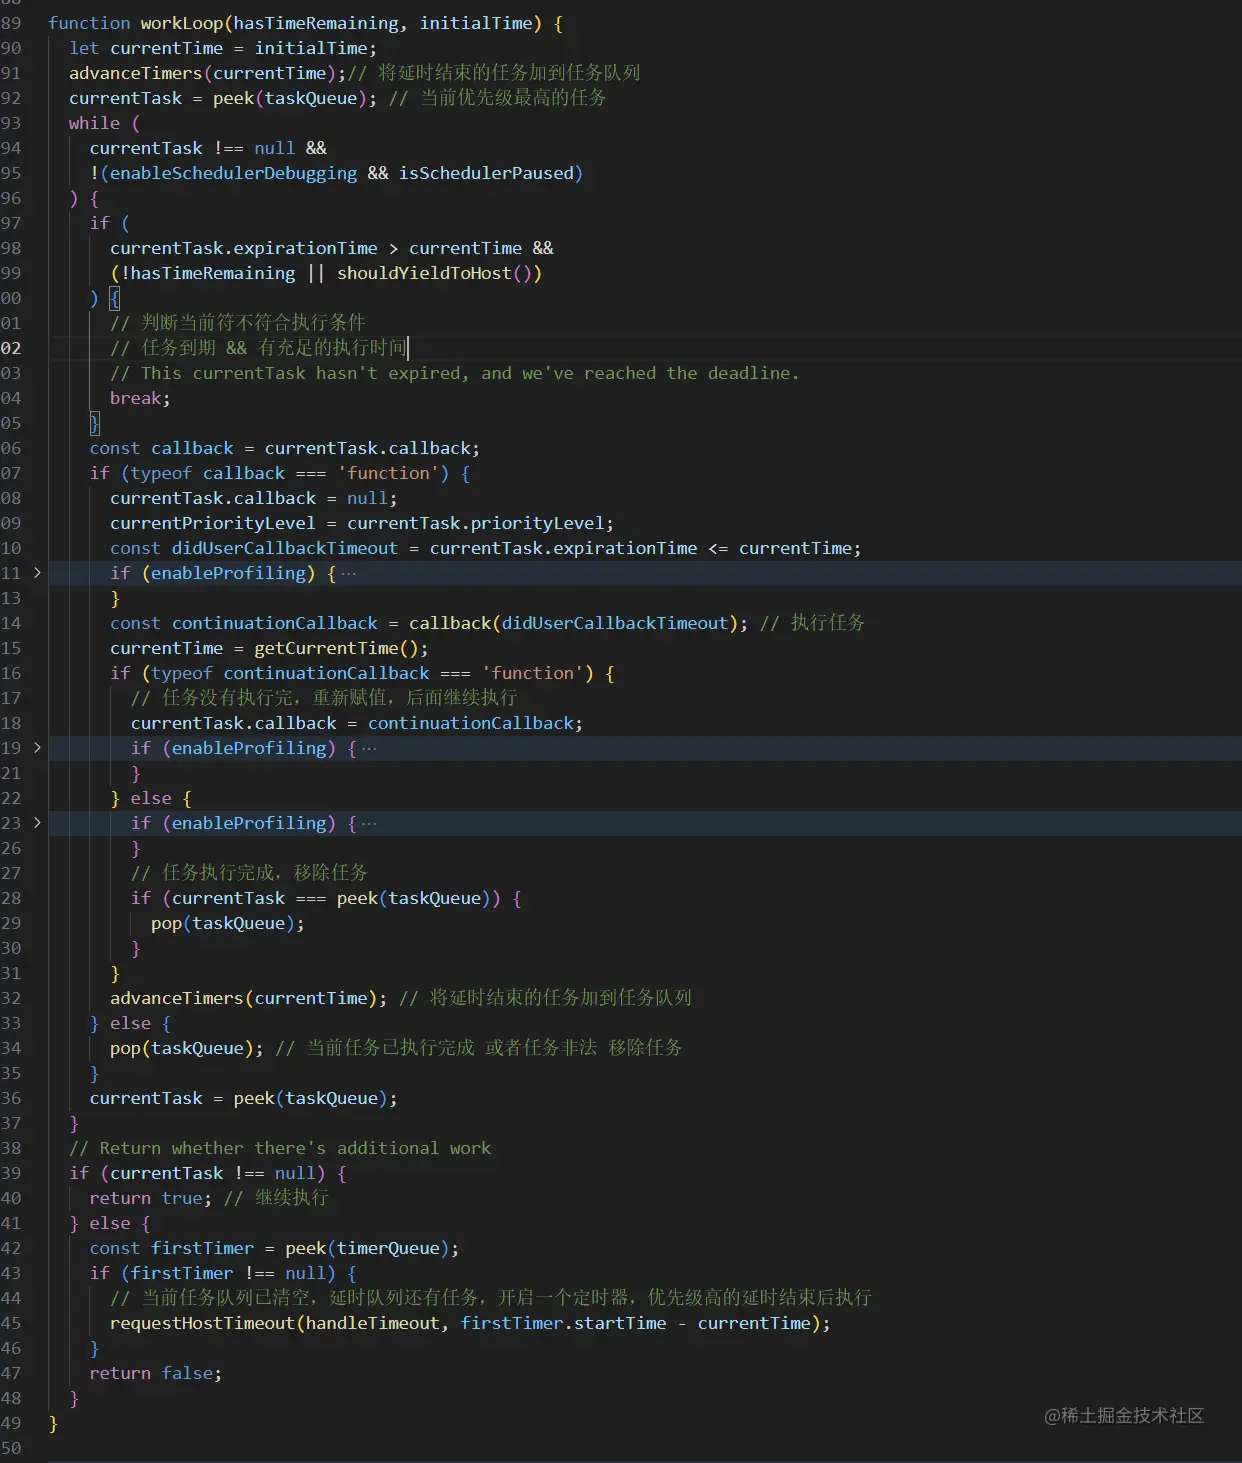Click the 'break' statement
1242x1463 pixels.
(x=135, y=398)
